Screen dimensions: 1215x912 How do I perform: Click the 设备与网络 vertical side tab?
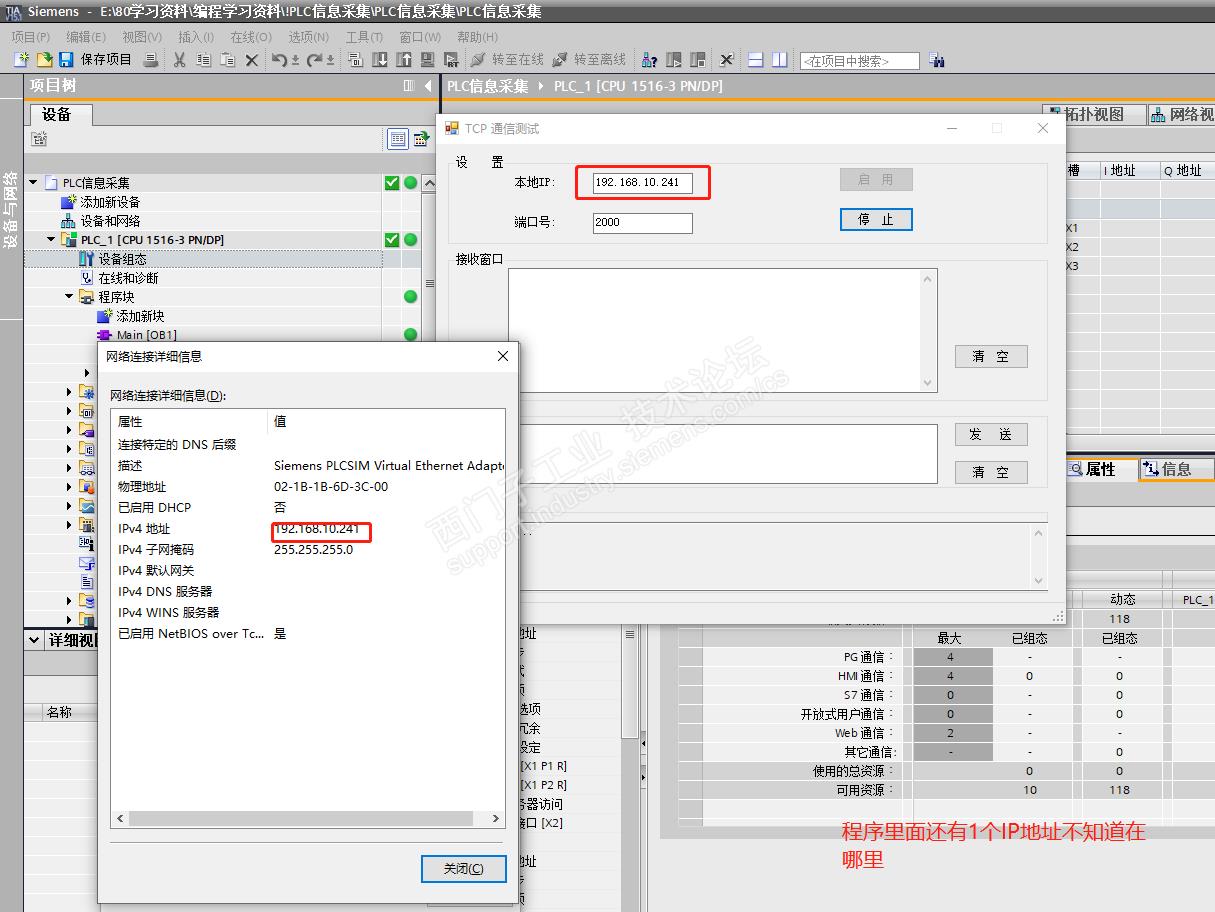[x=10, y=211]
